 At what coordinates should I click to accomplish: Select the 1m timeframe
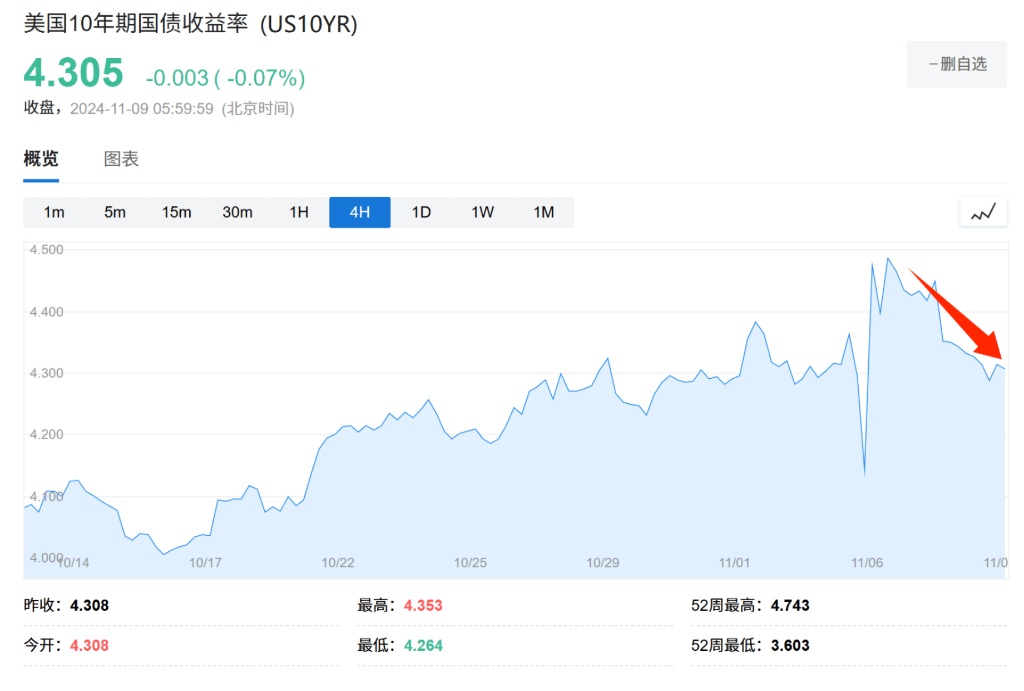[x=54, y=212]
